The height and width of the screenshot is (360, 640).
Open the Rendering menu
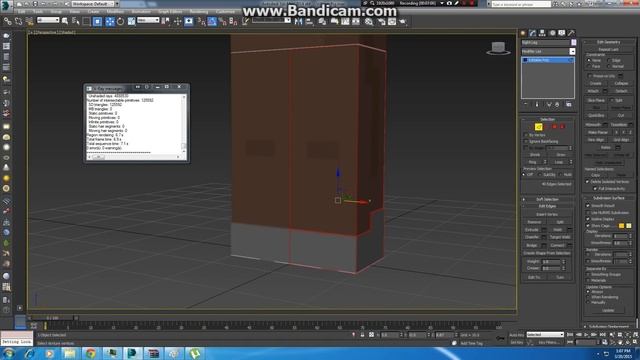pos(199,11)
